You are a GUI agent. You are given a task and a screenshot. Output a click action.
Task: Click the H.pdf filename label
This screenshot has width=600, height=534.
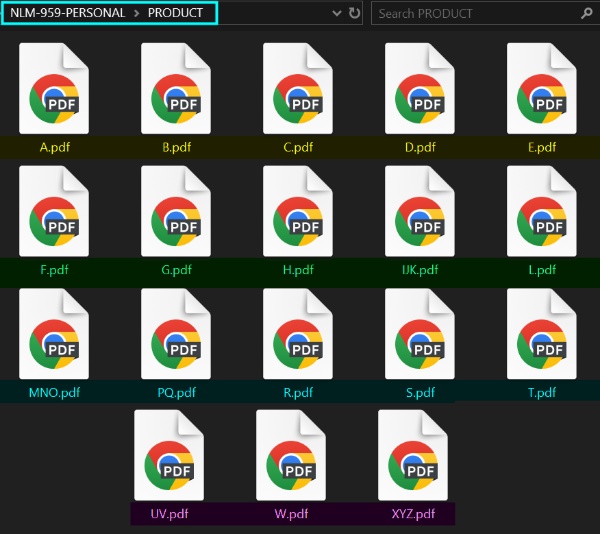click(x=298, y=270)
